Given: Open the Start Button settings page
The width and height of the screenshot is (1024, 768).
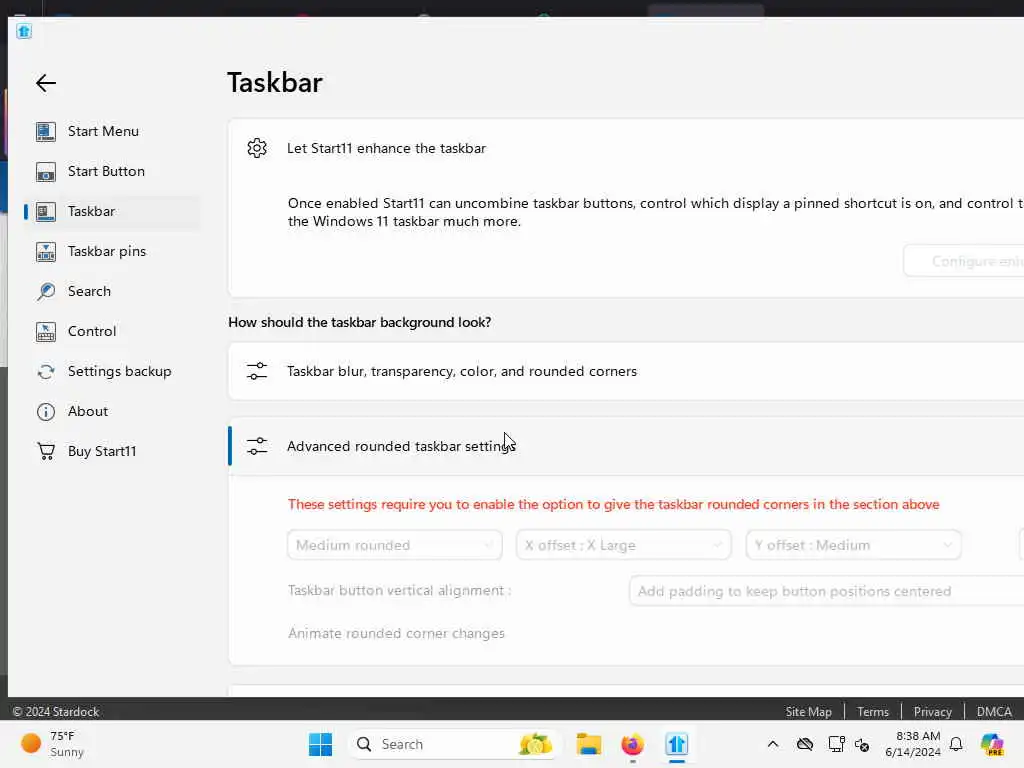Looking at the screenshot, I should pos(106,171).
